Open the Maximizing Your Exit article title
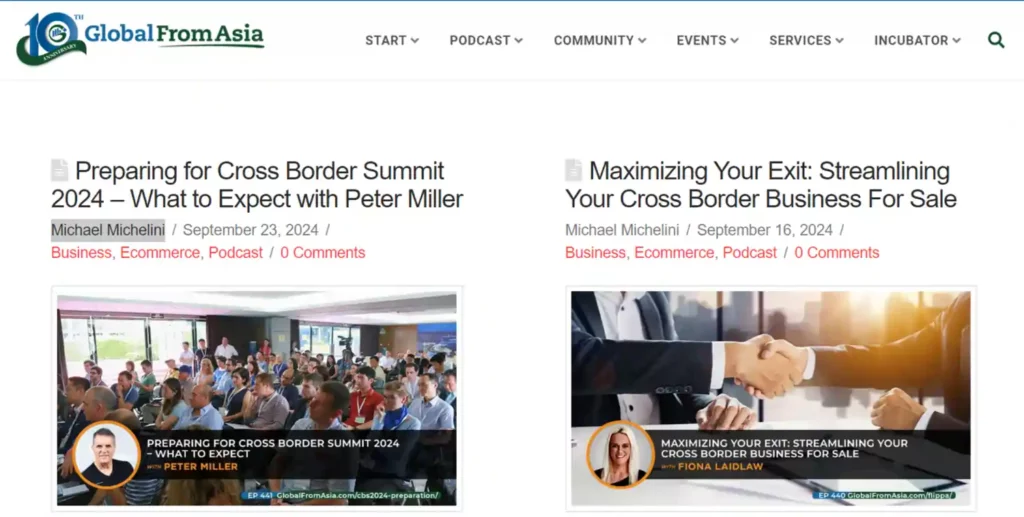1024x517 pixels. tap(761, 185)
